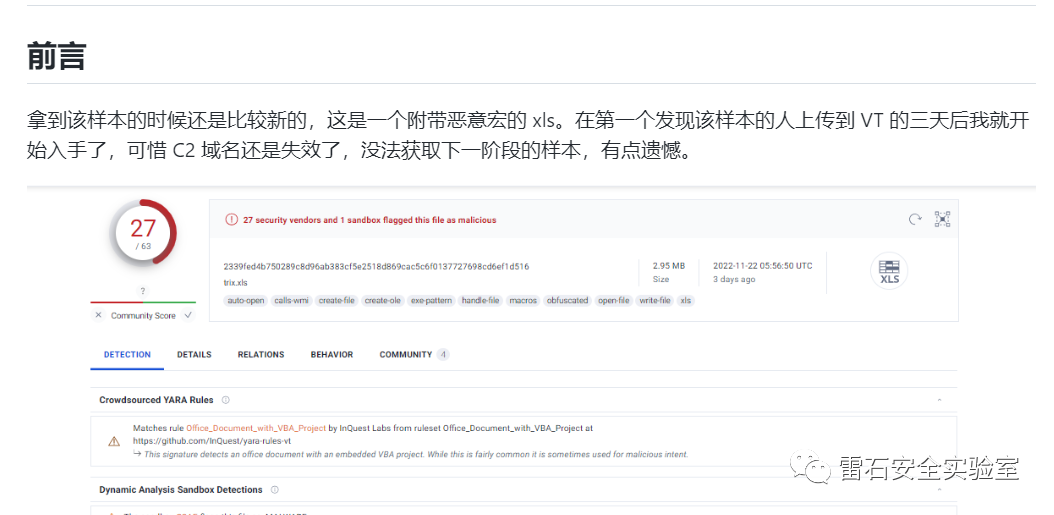Click the exe-pattern tag
This screenshot has height=515, width=1054.
coord(432,301)
